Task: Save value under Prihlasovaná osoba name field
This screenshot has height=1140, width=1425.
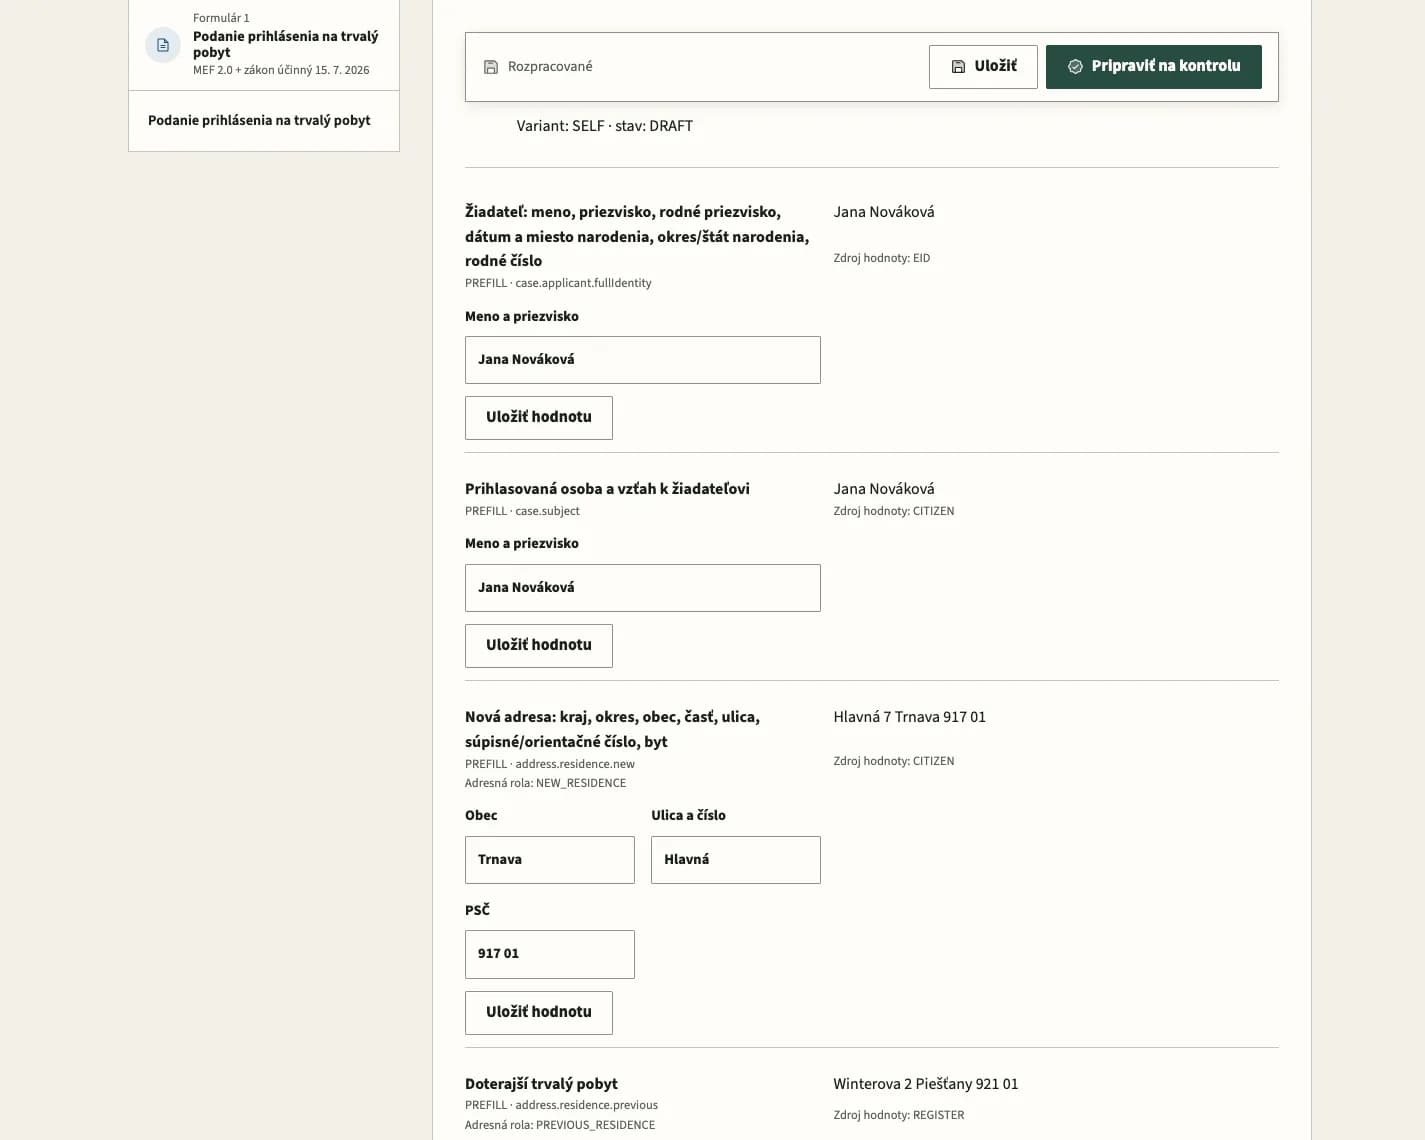Action: coord(539,646)
